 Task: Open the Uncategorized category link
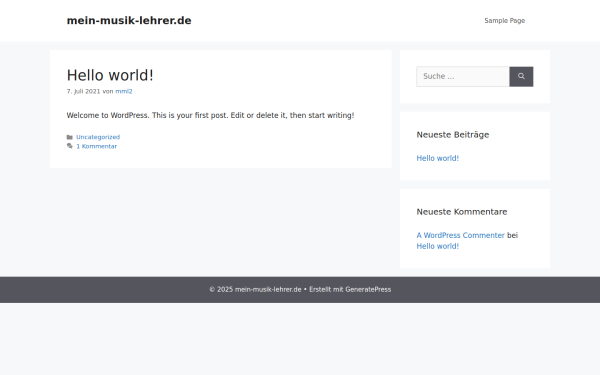click(98, 137)
